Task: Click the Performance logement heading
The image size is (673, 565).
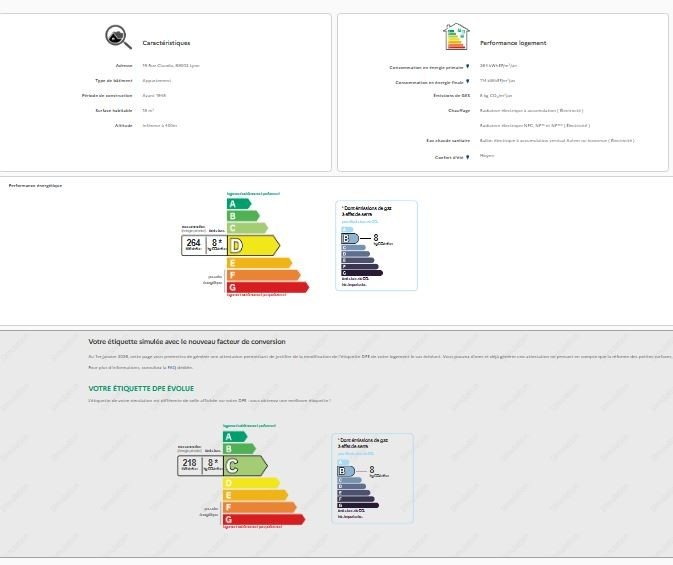Action: (513, 43)
